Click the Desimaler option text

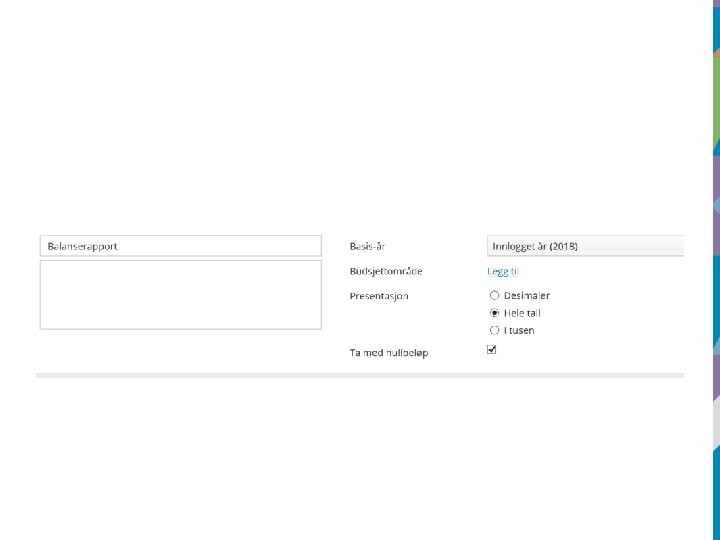point(527,296)
